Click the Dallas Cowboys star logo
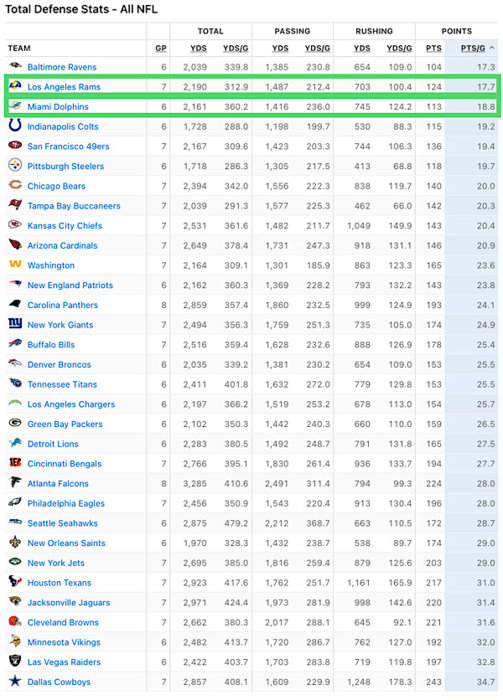The width and height of the screenshot is (503, 700). [x=15, y=681]
